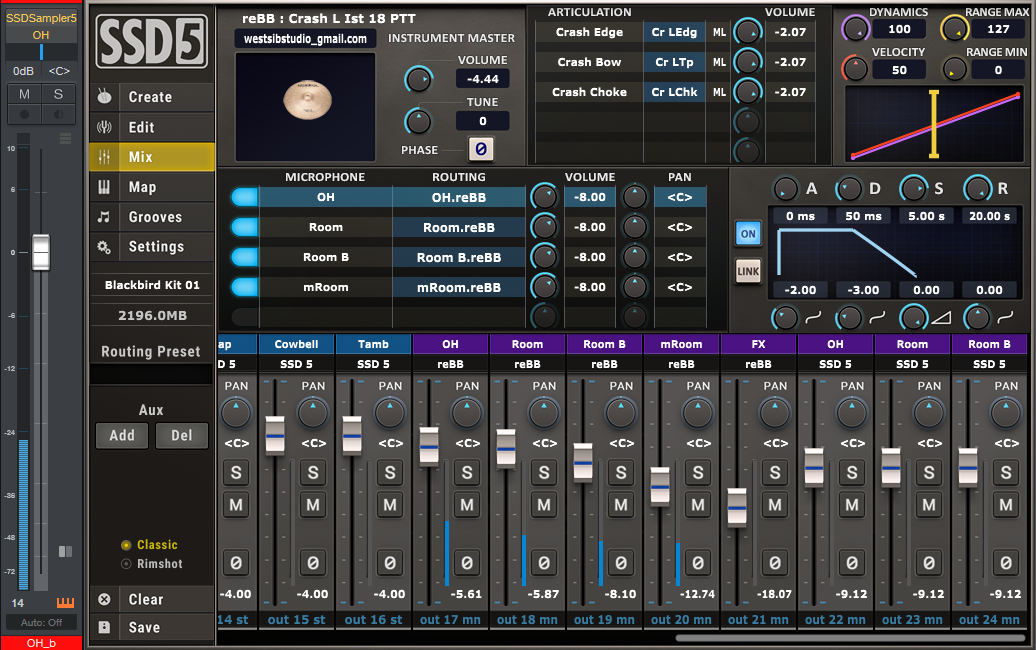Click the Save button in sidebar
This screenshot has width=1036, height=650.
coord(143,628)
